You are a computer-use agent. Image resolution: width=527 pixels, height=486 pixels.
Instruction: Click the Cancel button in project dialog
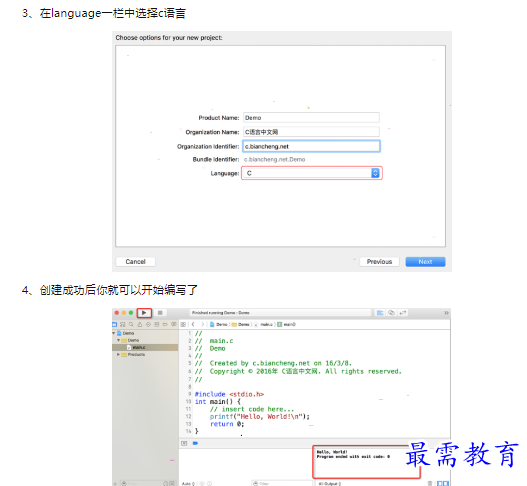135,262
